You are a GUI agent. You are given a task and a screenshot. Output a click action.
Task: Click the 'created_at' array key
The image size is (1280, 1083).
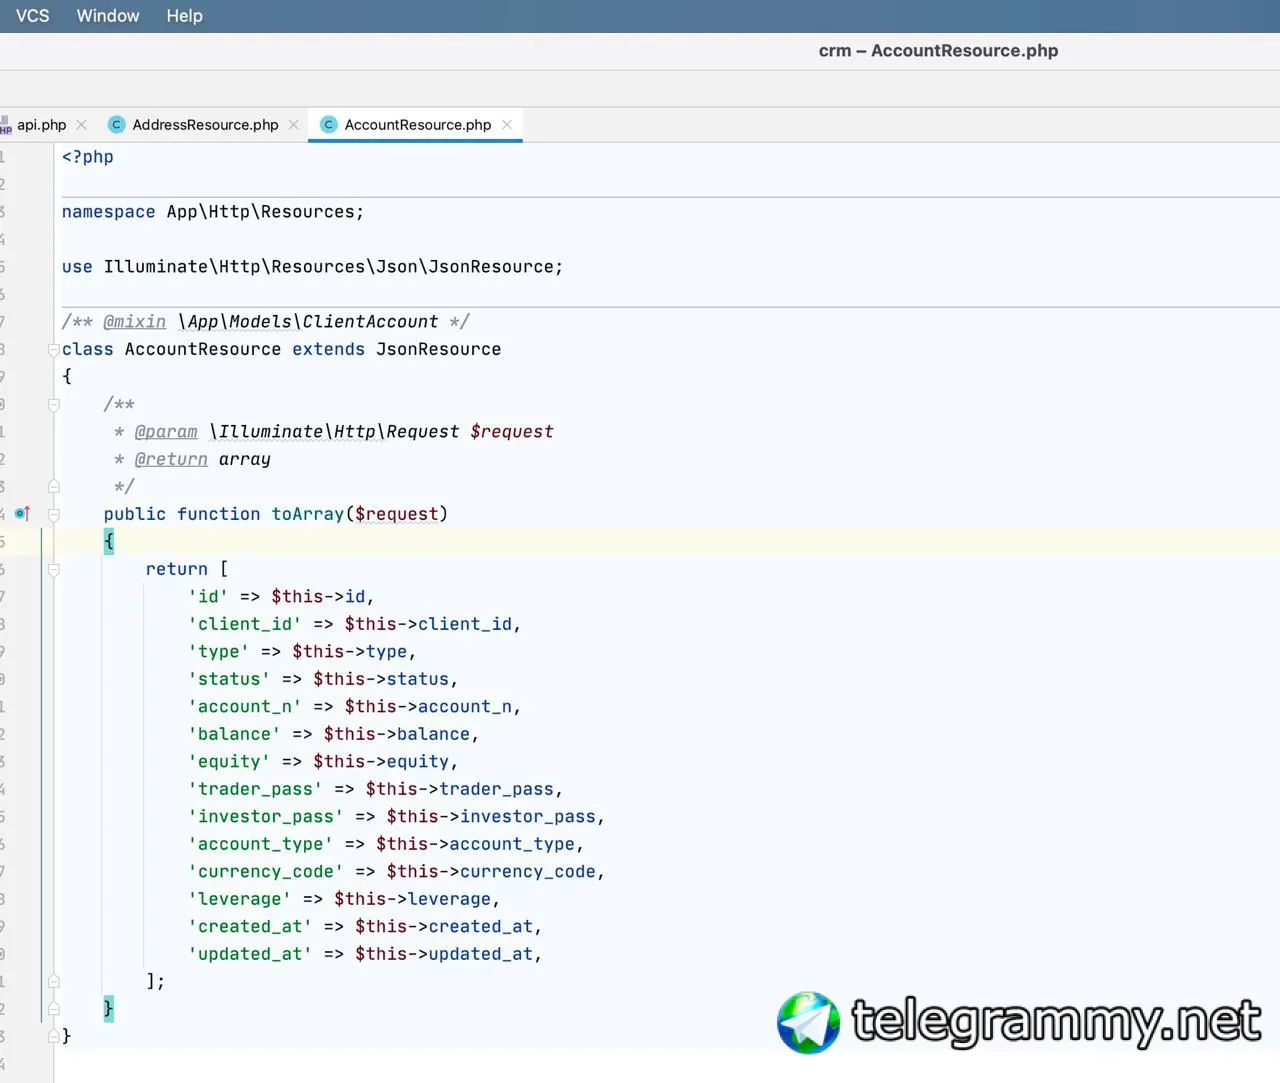point(250,927)
